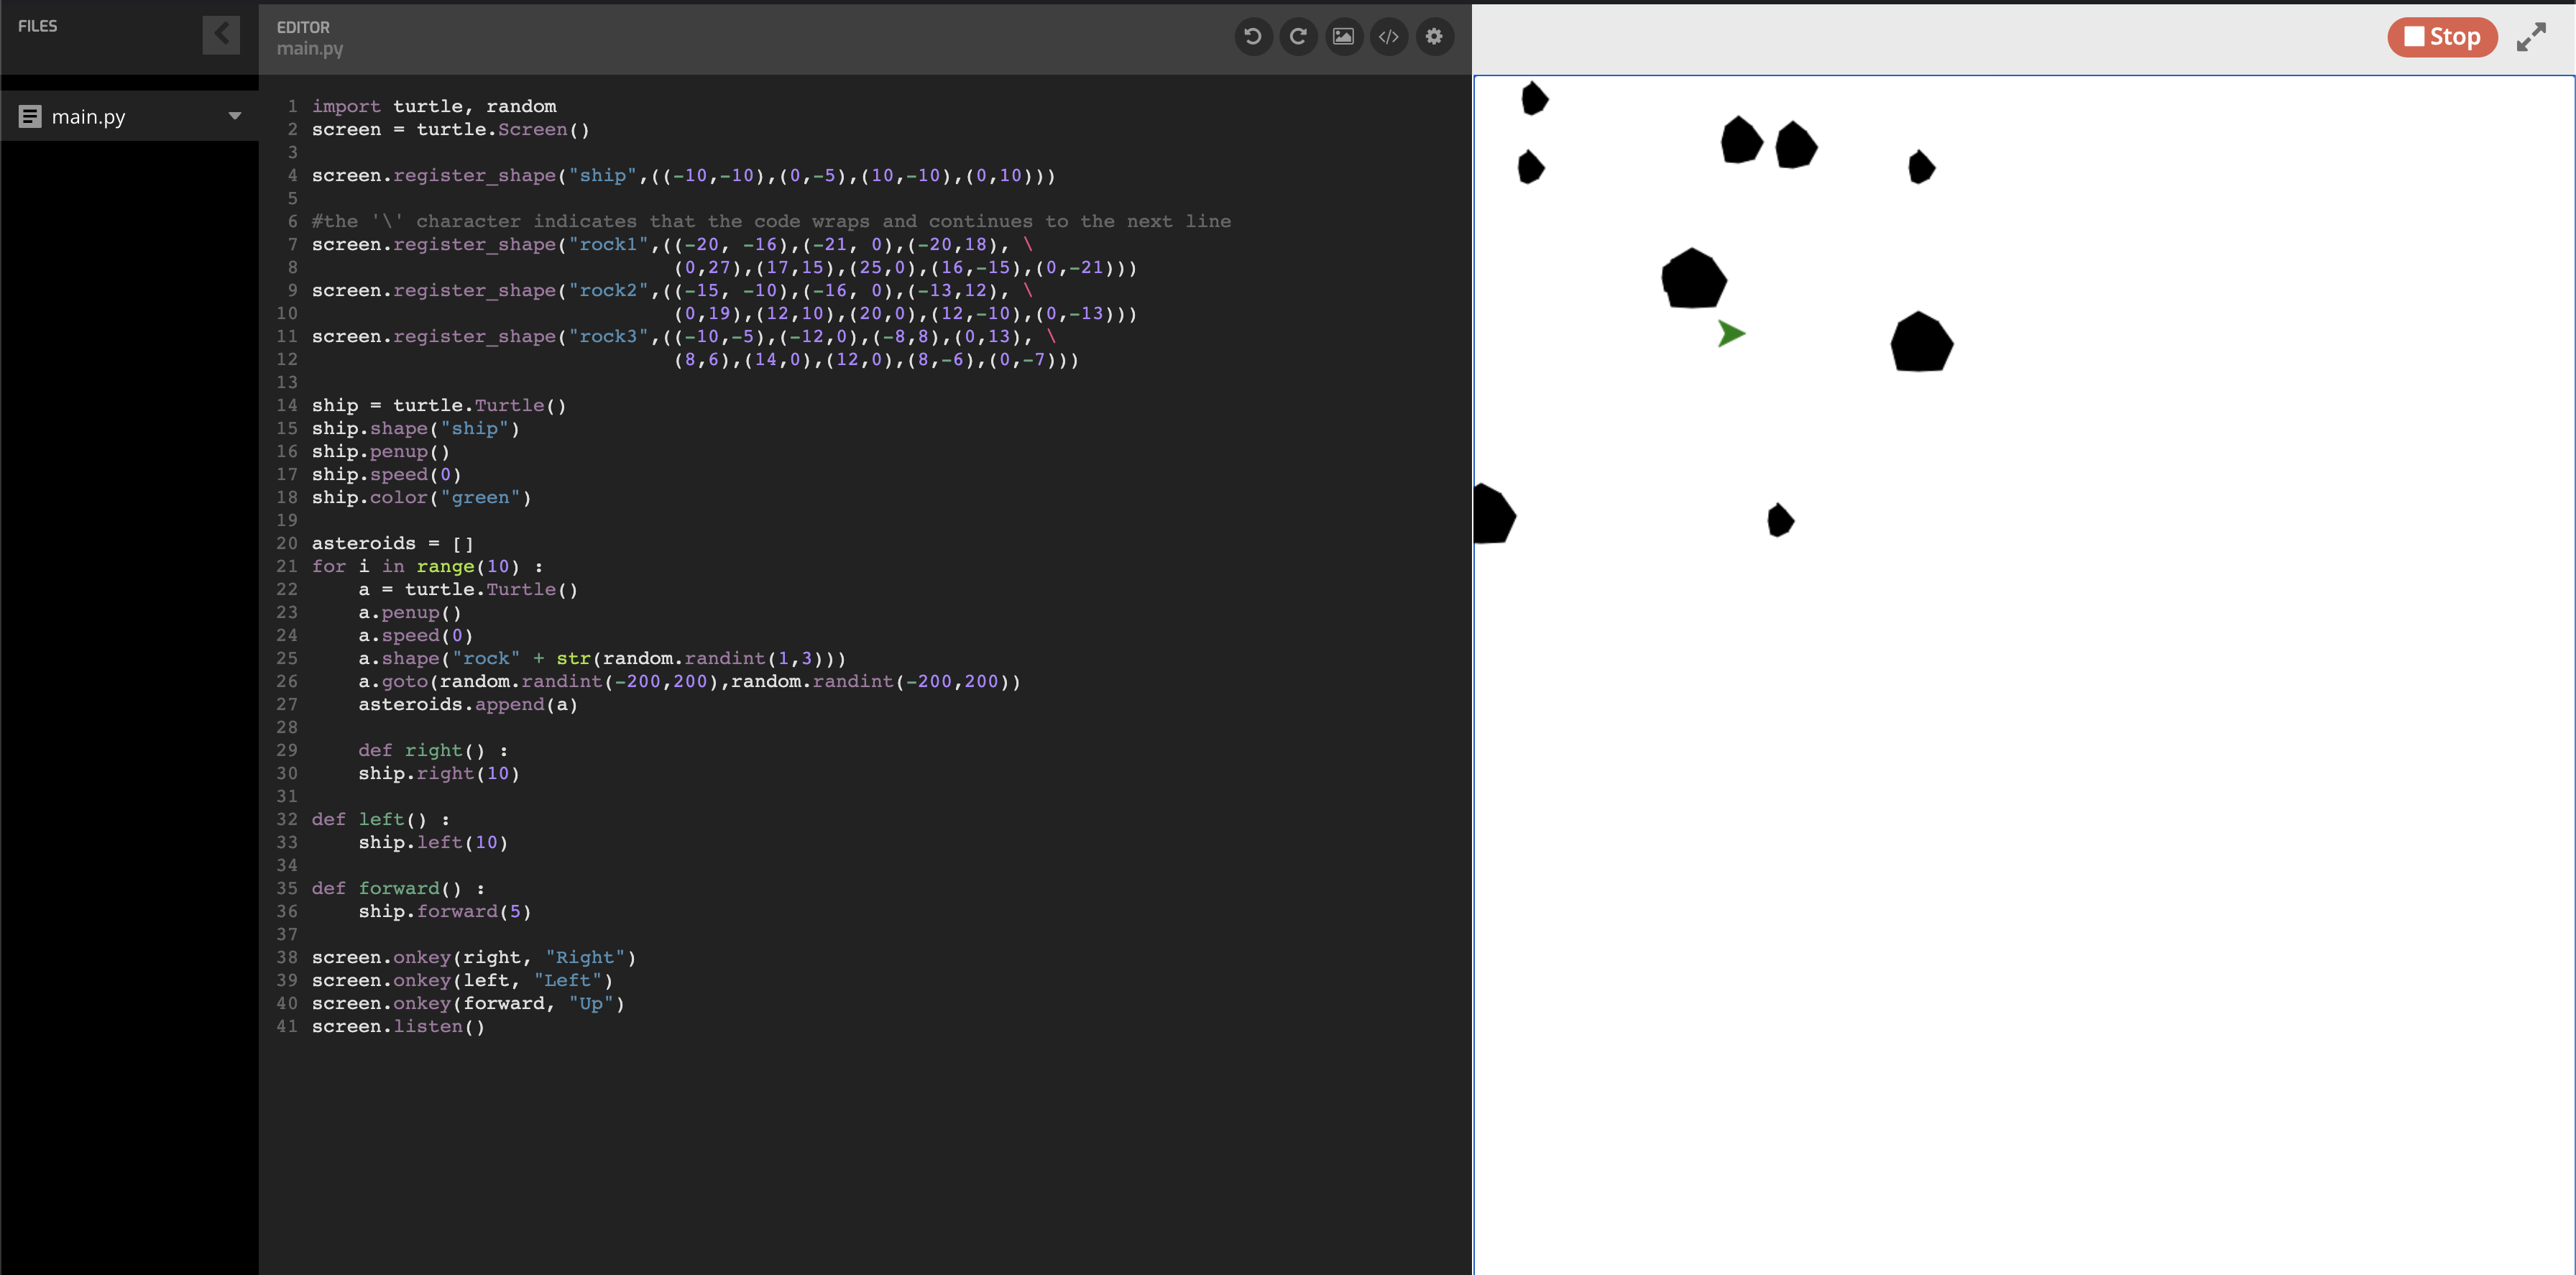
Task: Click the ship.color("green") line
Action: (422, 497)
